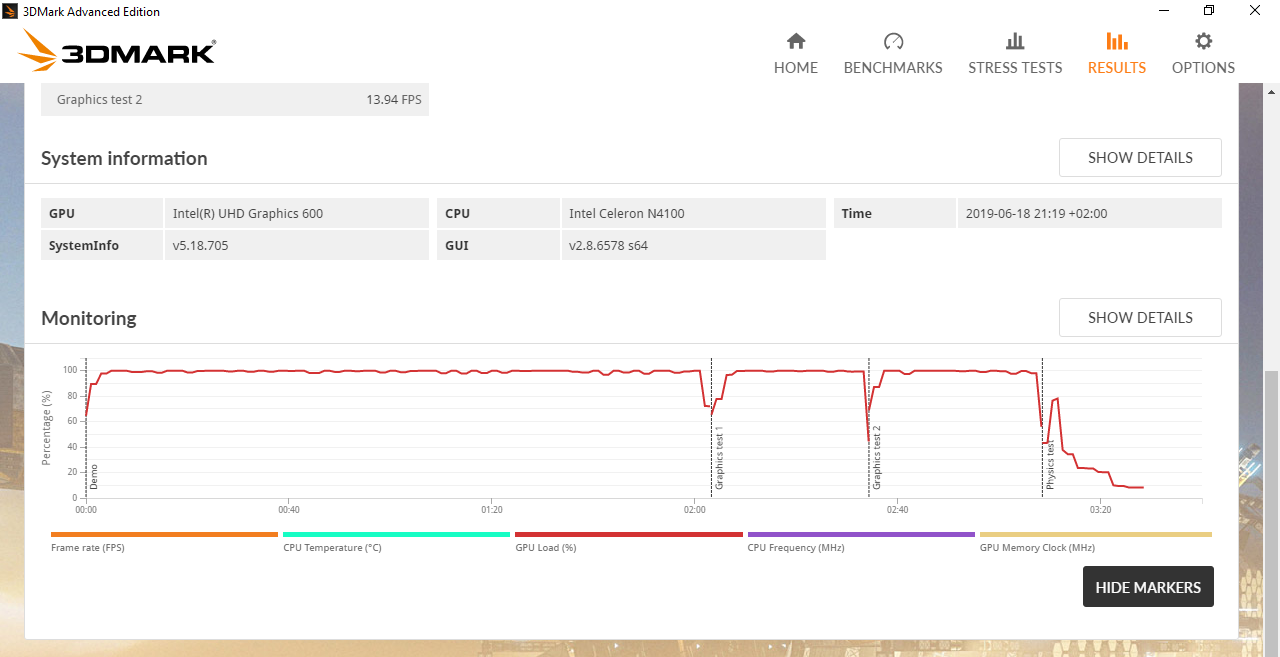
Task: Click the 00:40 time axis label
Action: pos(289,510)
